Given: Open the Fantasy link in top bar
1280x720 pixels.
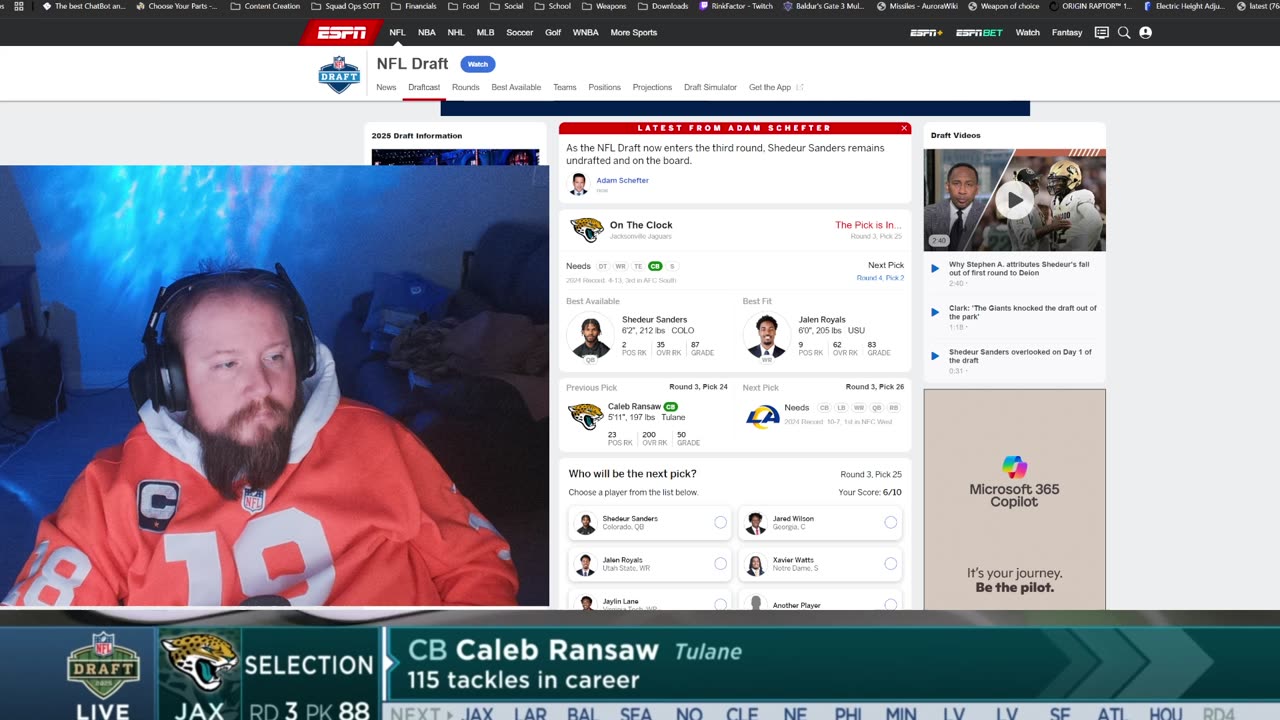Looking at the screenshot, I should pyautogui.click(x=1067, y=33).
